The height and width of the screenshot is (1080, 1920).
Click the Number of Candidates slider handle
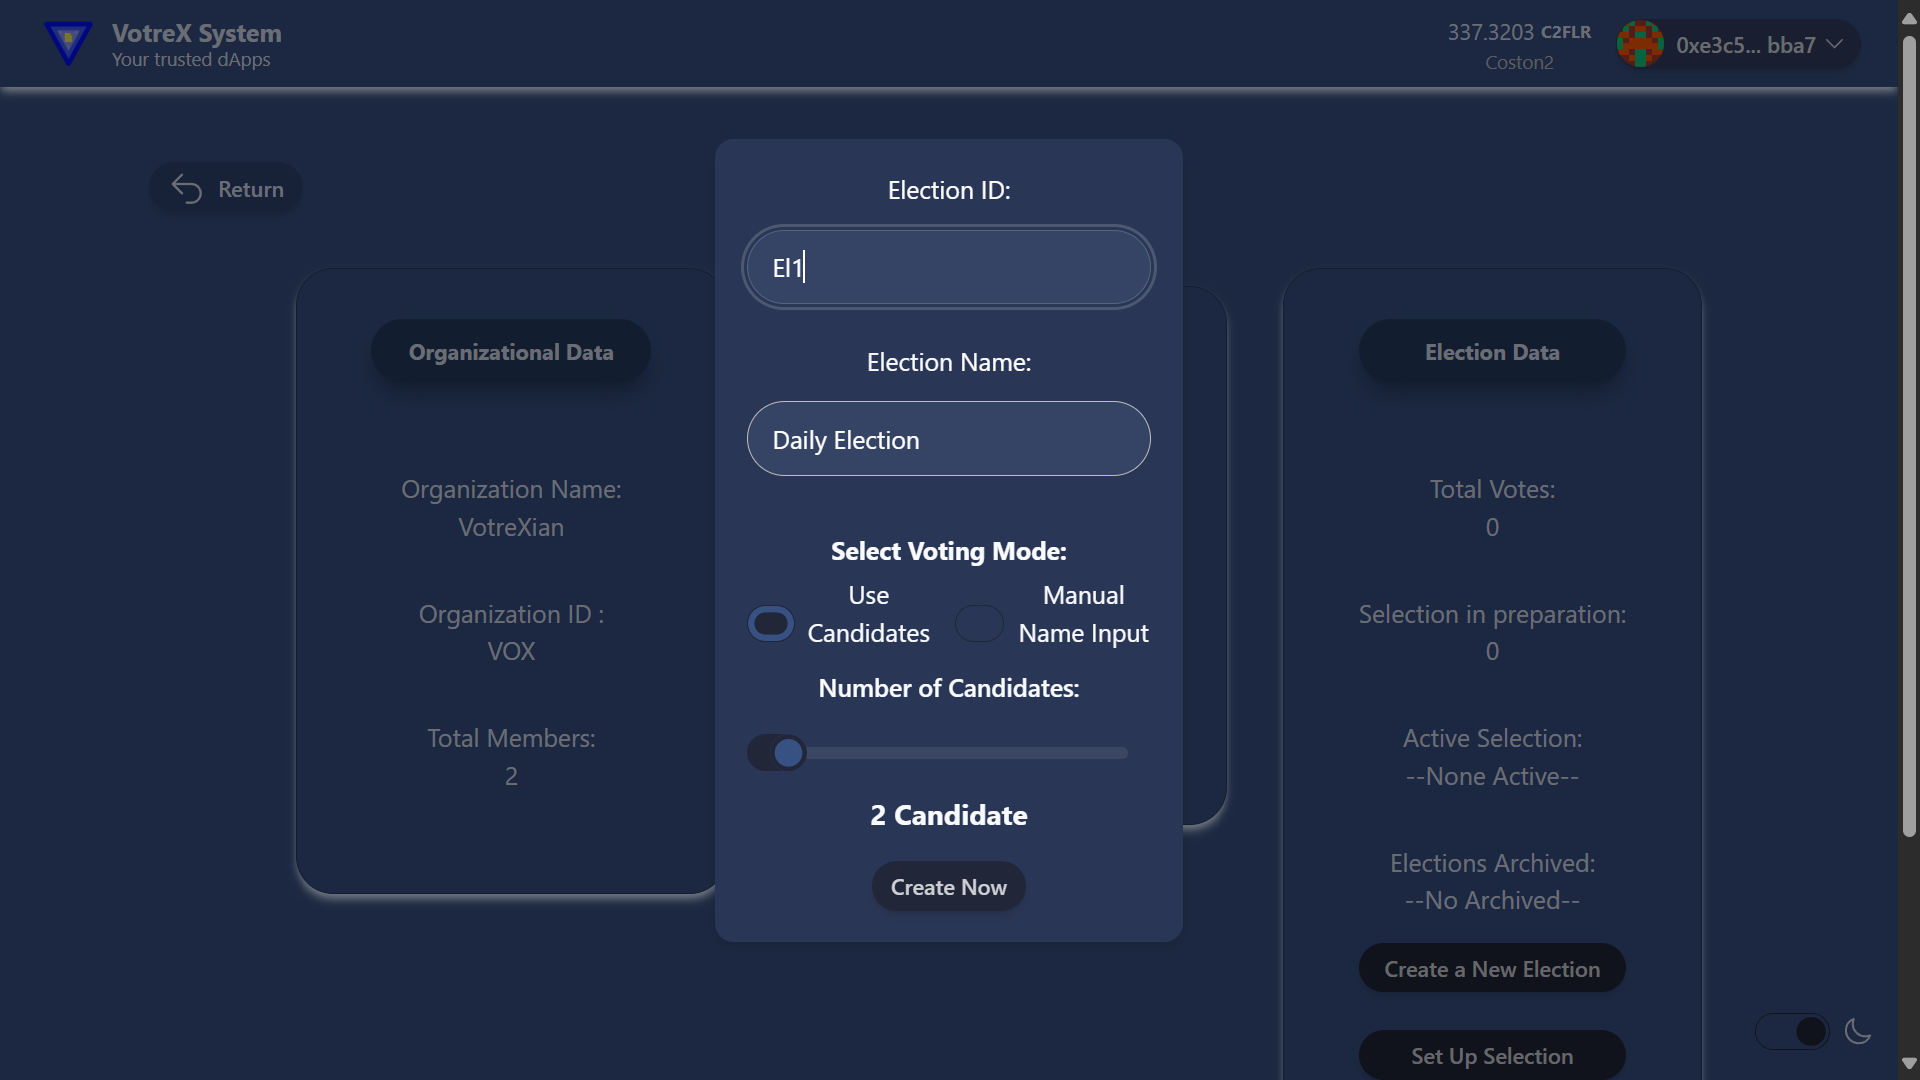(788, 753)
